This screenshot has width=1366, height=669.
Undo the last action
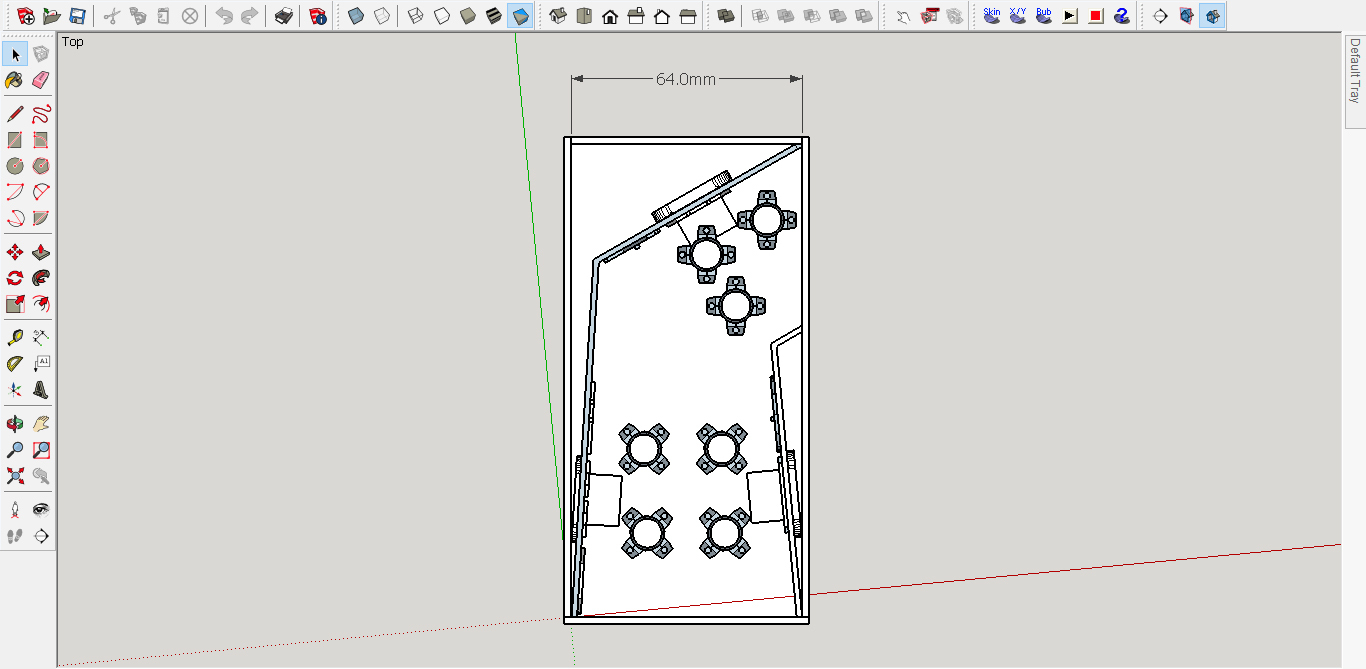(224, 16)
